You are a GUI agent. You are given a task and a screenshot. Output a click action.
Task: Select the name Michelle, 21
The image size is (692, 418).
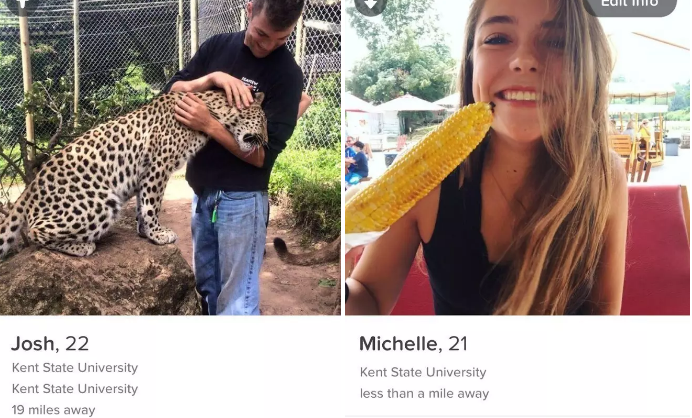click(413, 343)
